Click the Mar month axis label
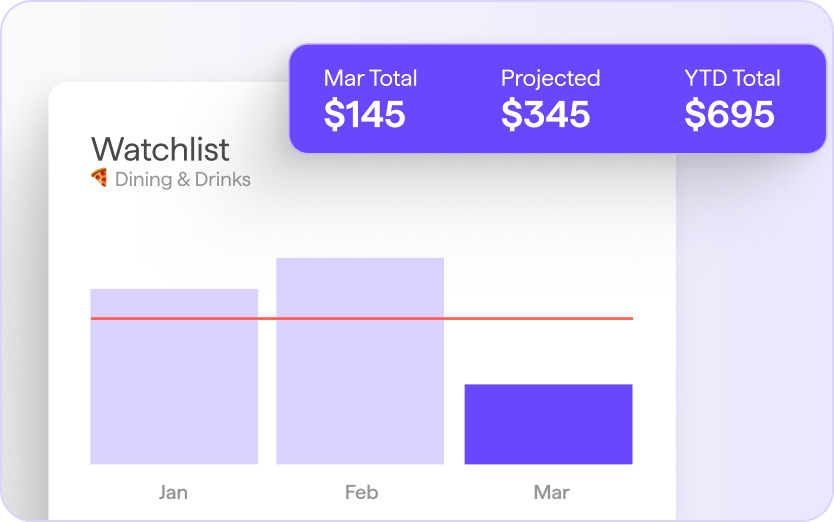834x522 pixels. [552, 492]
